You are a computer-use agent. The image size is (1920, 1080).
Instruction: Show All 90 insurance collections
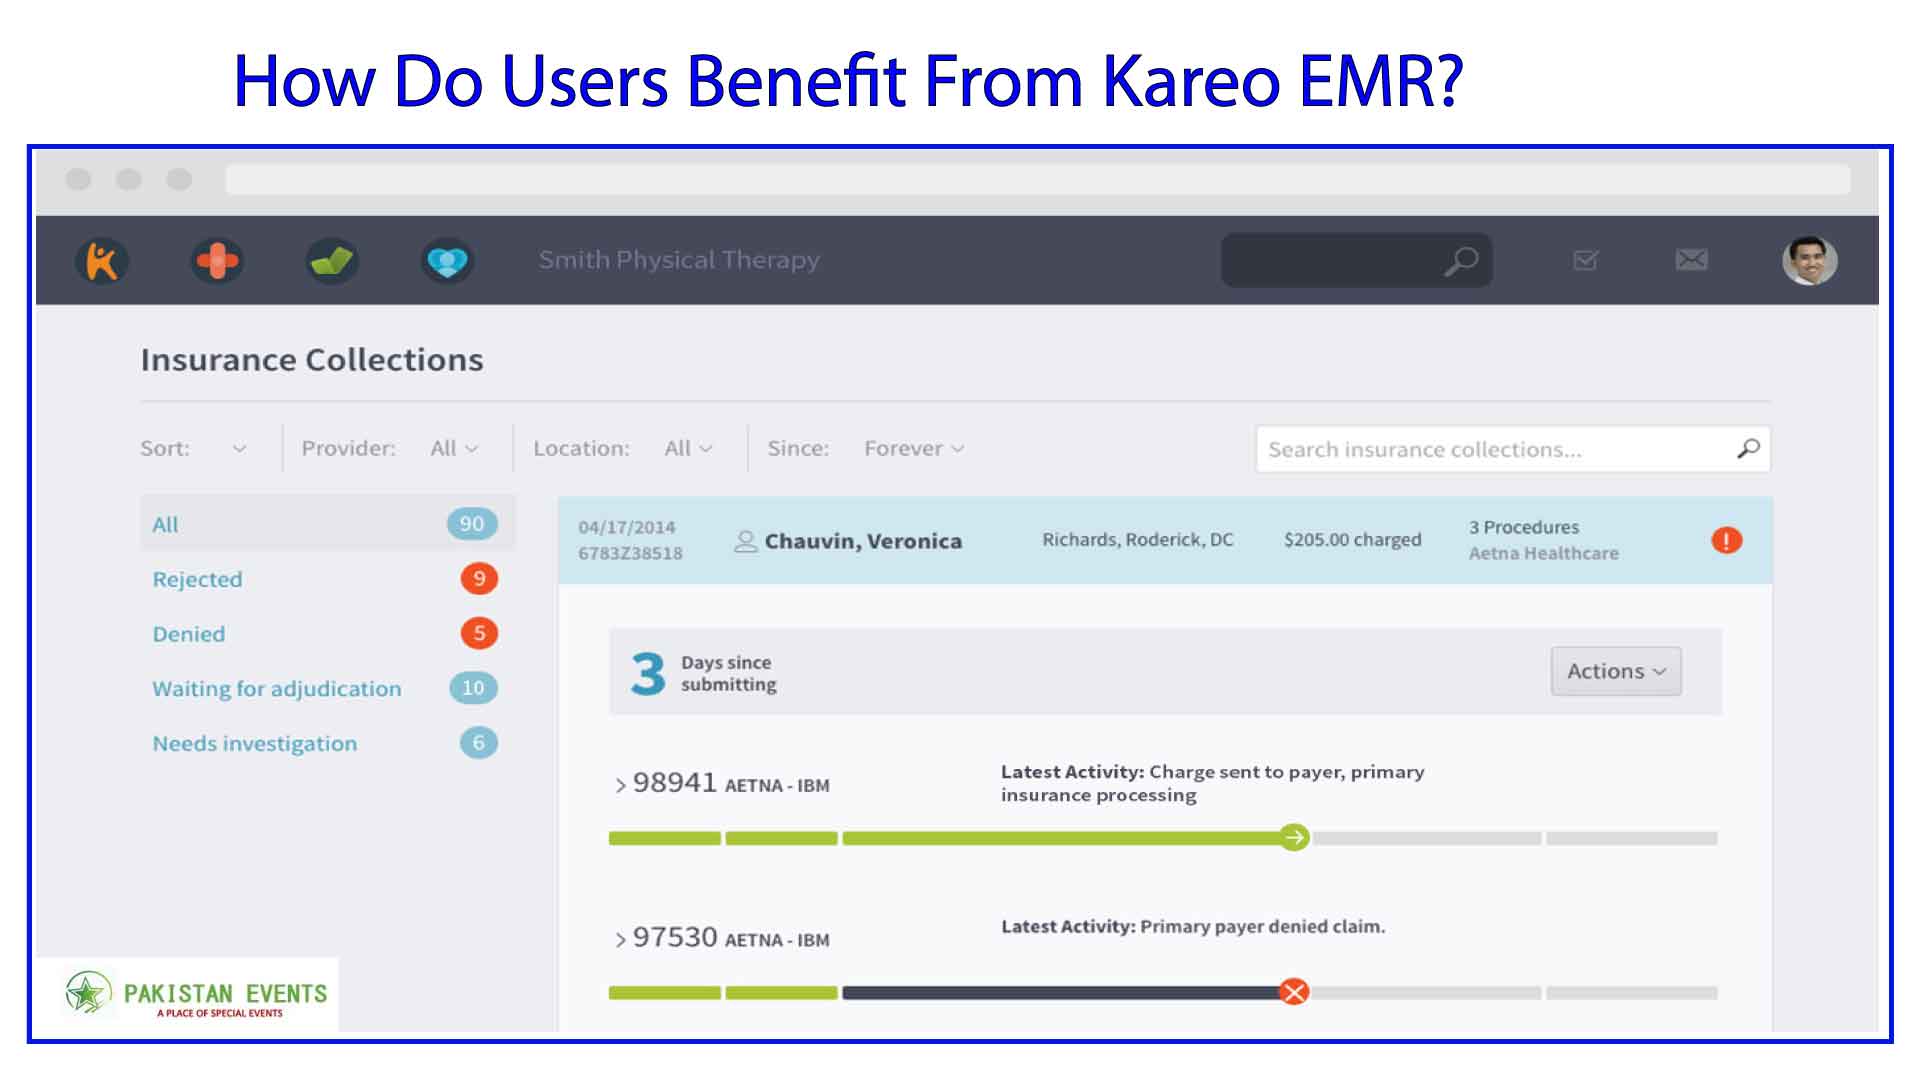(x=165, y=523)
